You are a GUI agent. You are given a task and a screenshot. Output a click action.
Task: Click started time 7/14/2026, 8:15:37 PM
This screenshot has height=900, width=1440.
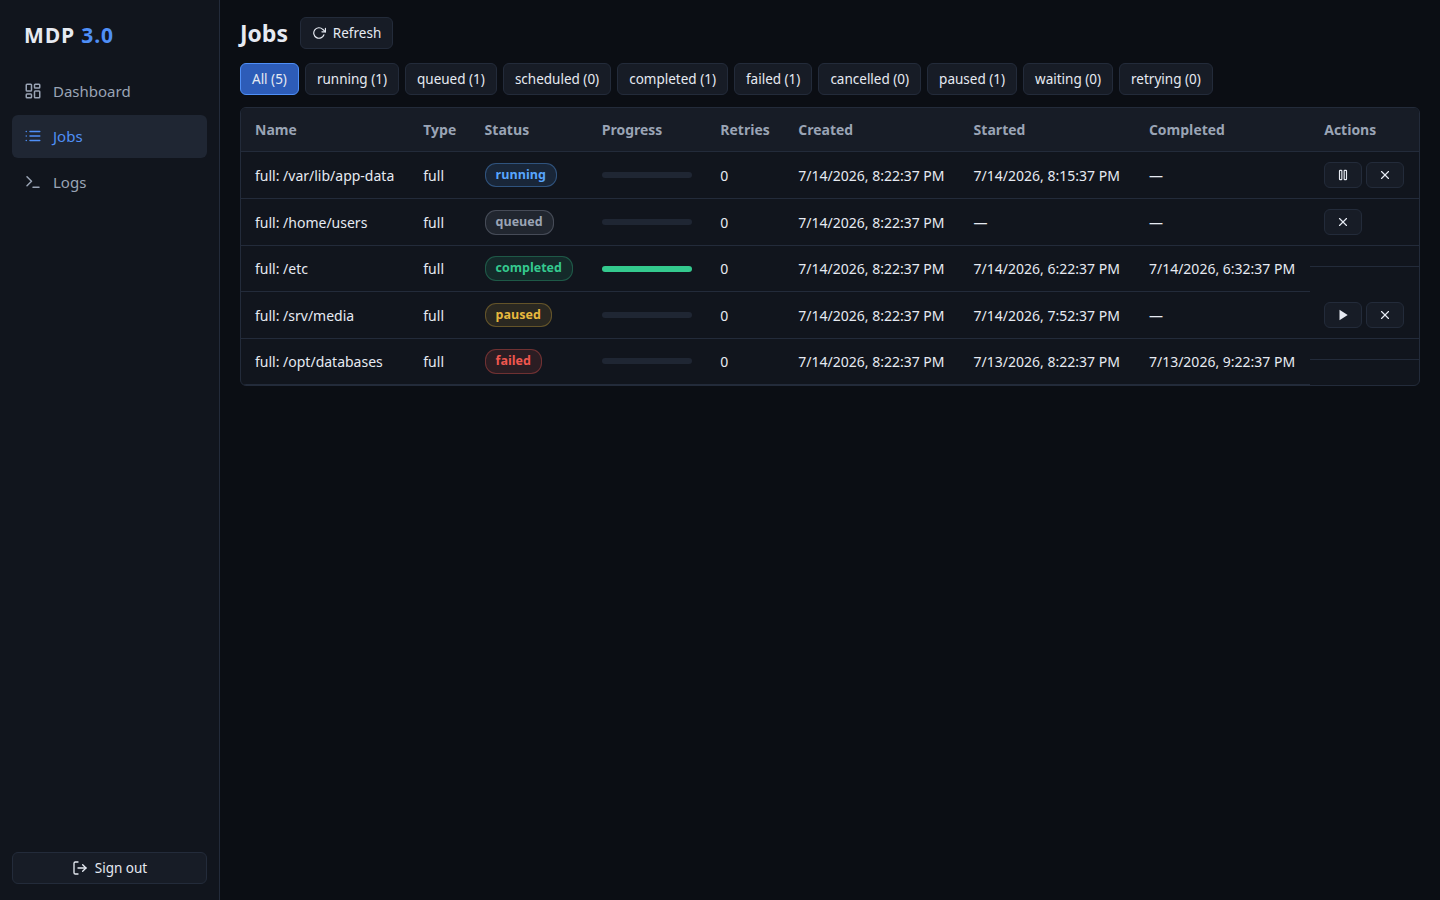click(x=1046, y=176)
